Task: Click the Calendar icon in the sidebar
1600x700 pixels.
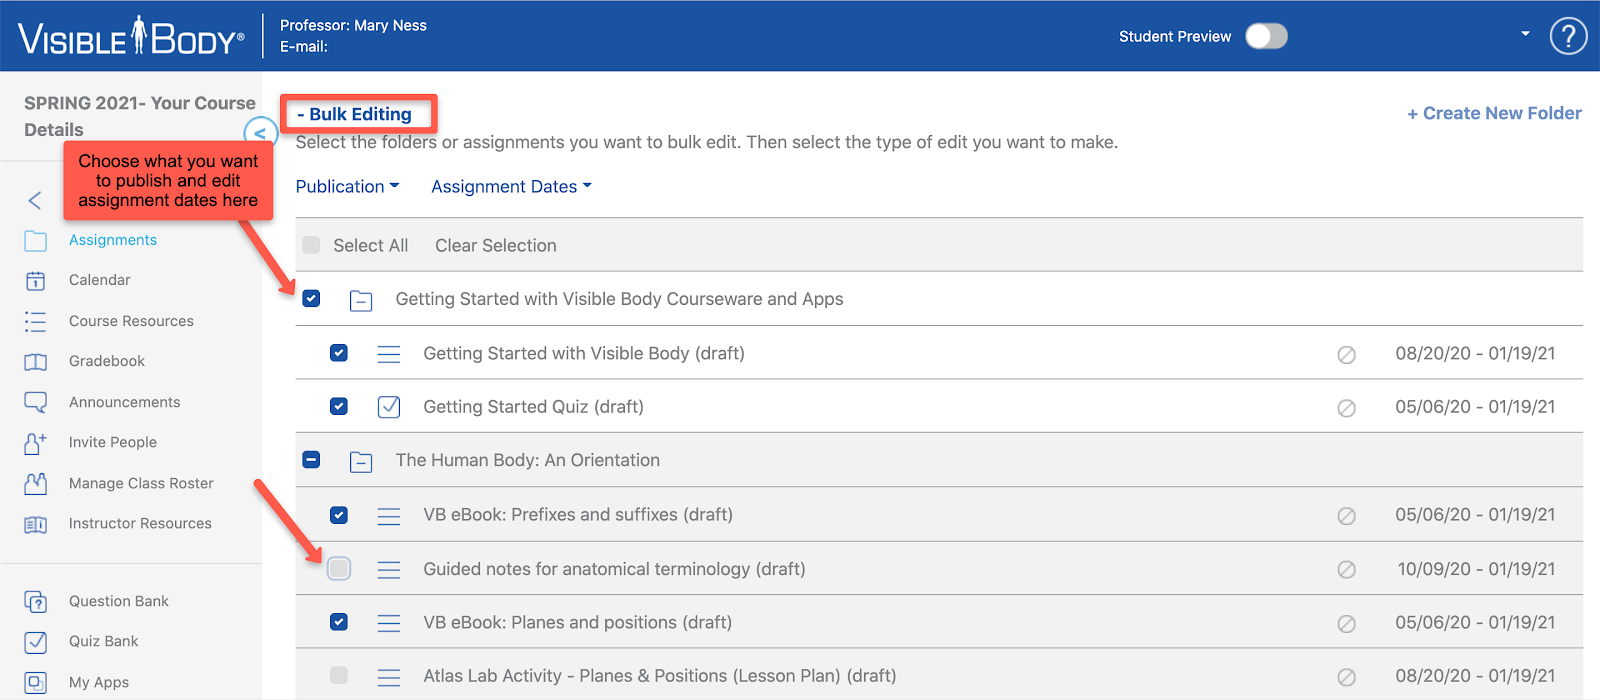Action: pos(35,280)
